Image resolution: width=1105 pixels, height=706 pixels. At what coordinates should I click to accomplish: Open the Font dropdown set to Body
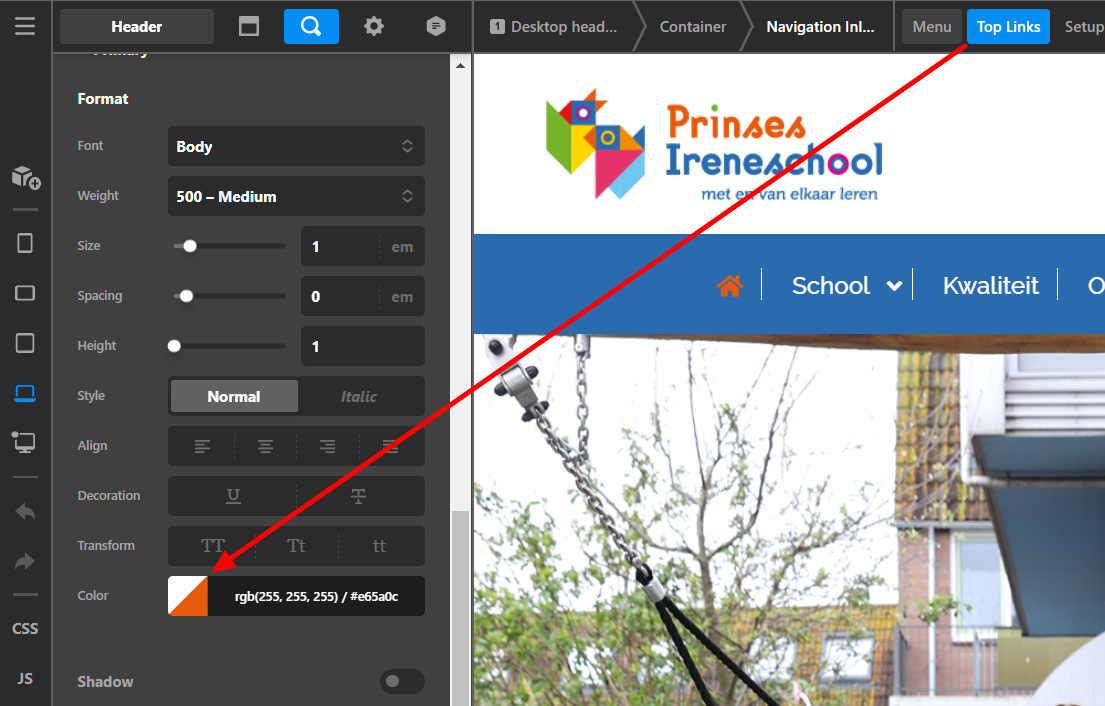[x=296, y=146]
